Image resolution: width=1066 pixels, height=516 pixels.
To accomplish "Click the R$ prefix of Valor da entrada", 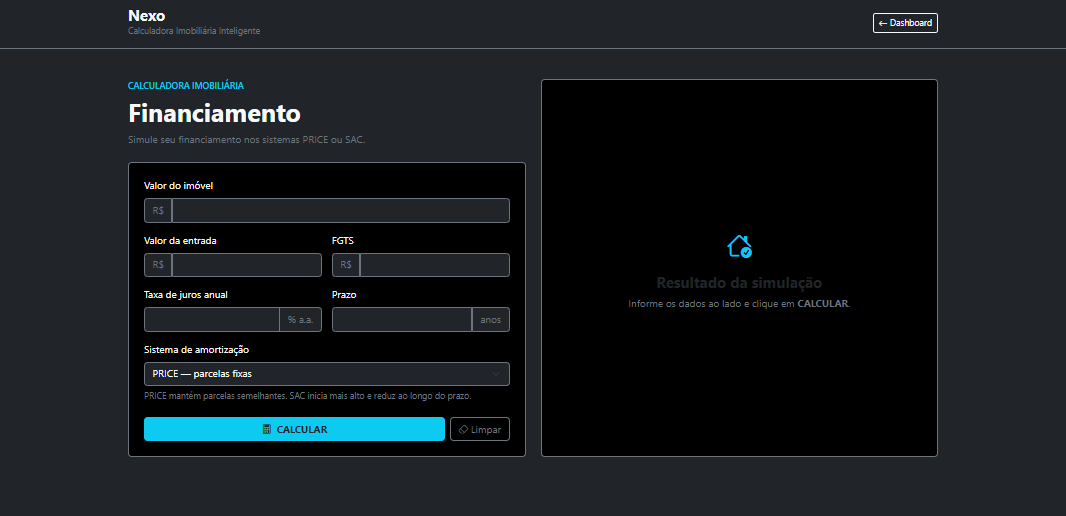I will [x=158, y=265].
